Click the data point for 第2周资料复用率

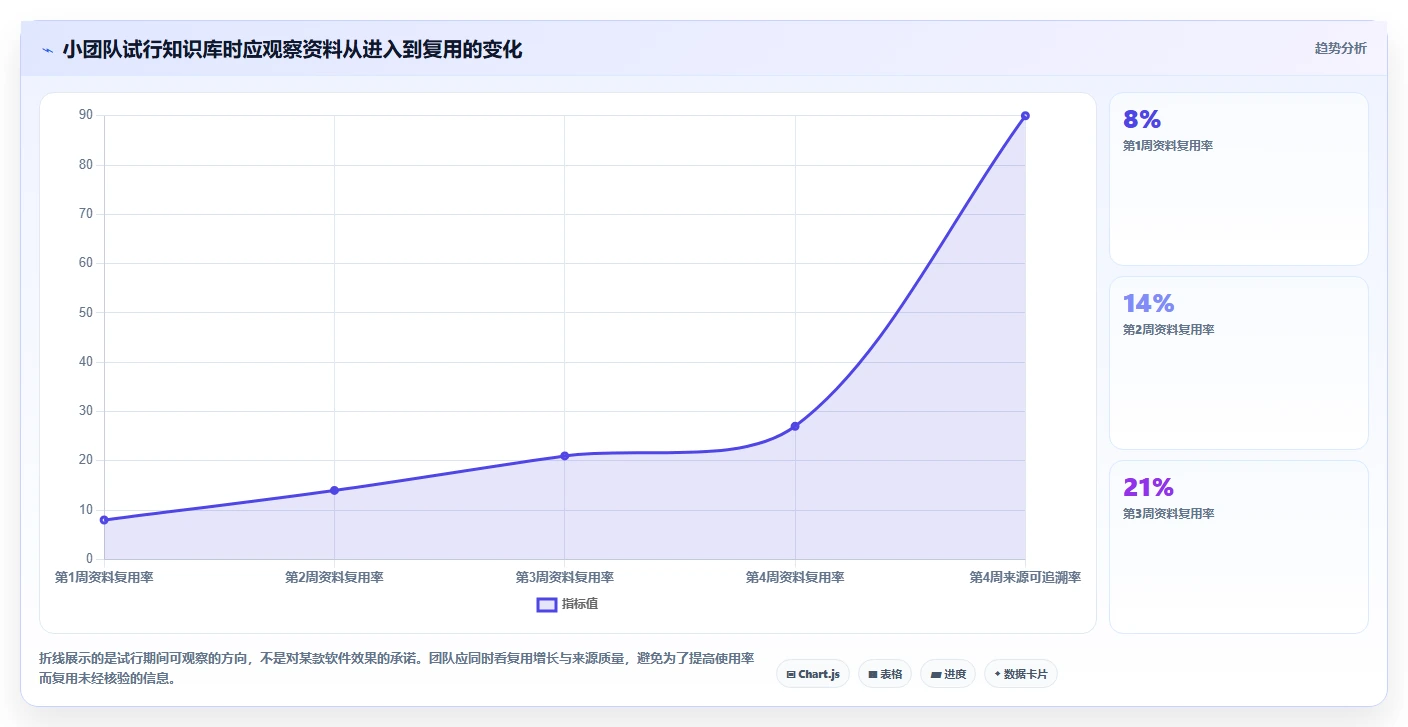pyautogui.click(x=334, y=490)
